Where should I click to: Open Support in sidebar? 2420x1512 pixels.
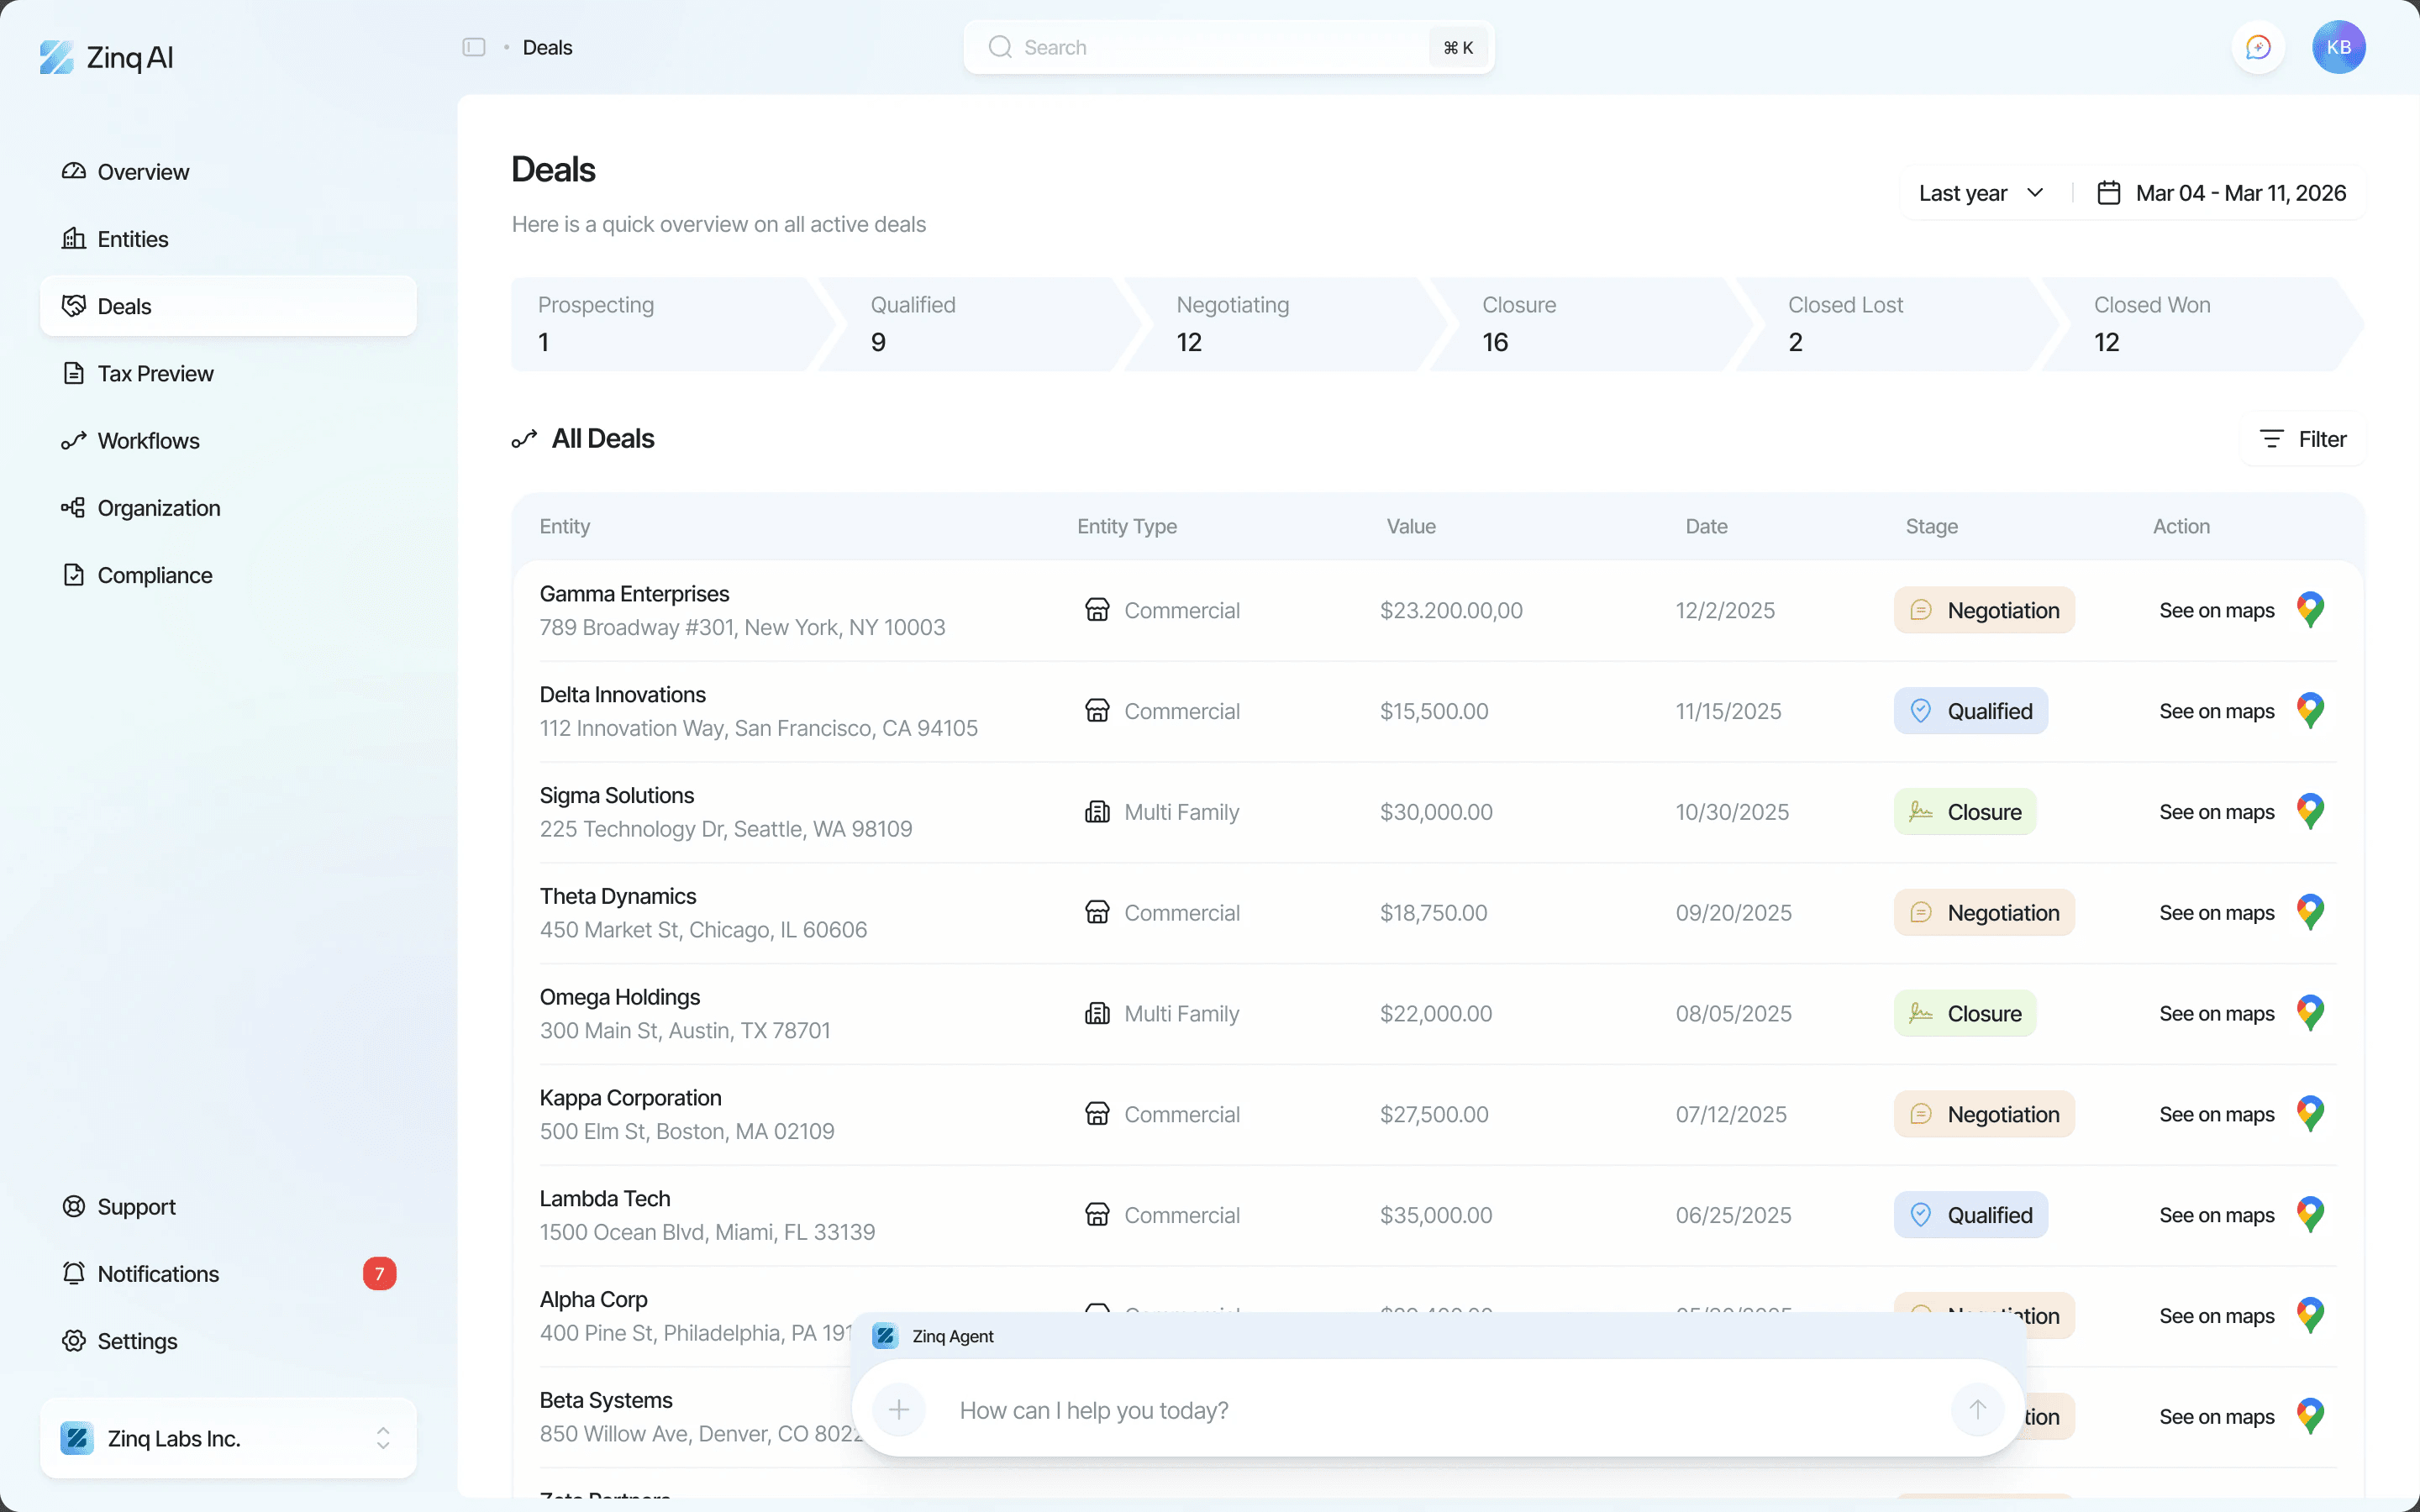228,1207
